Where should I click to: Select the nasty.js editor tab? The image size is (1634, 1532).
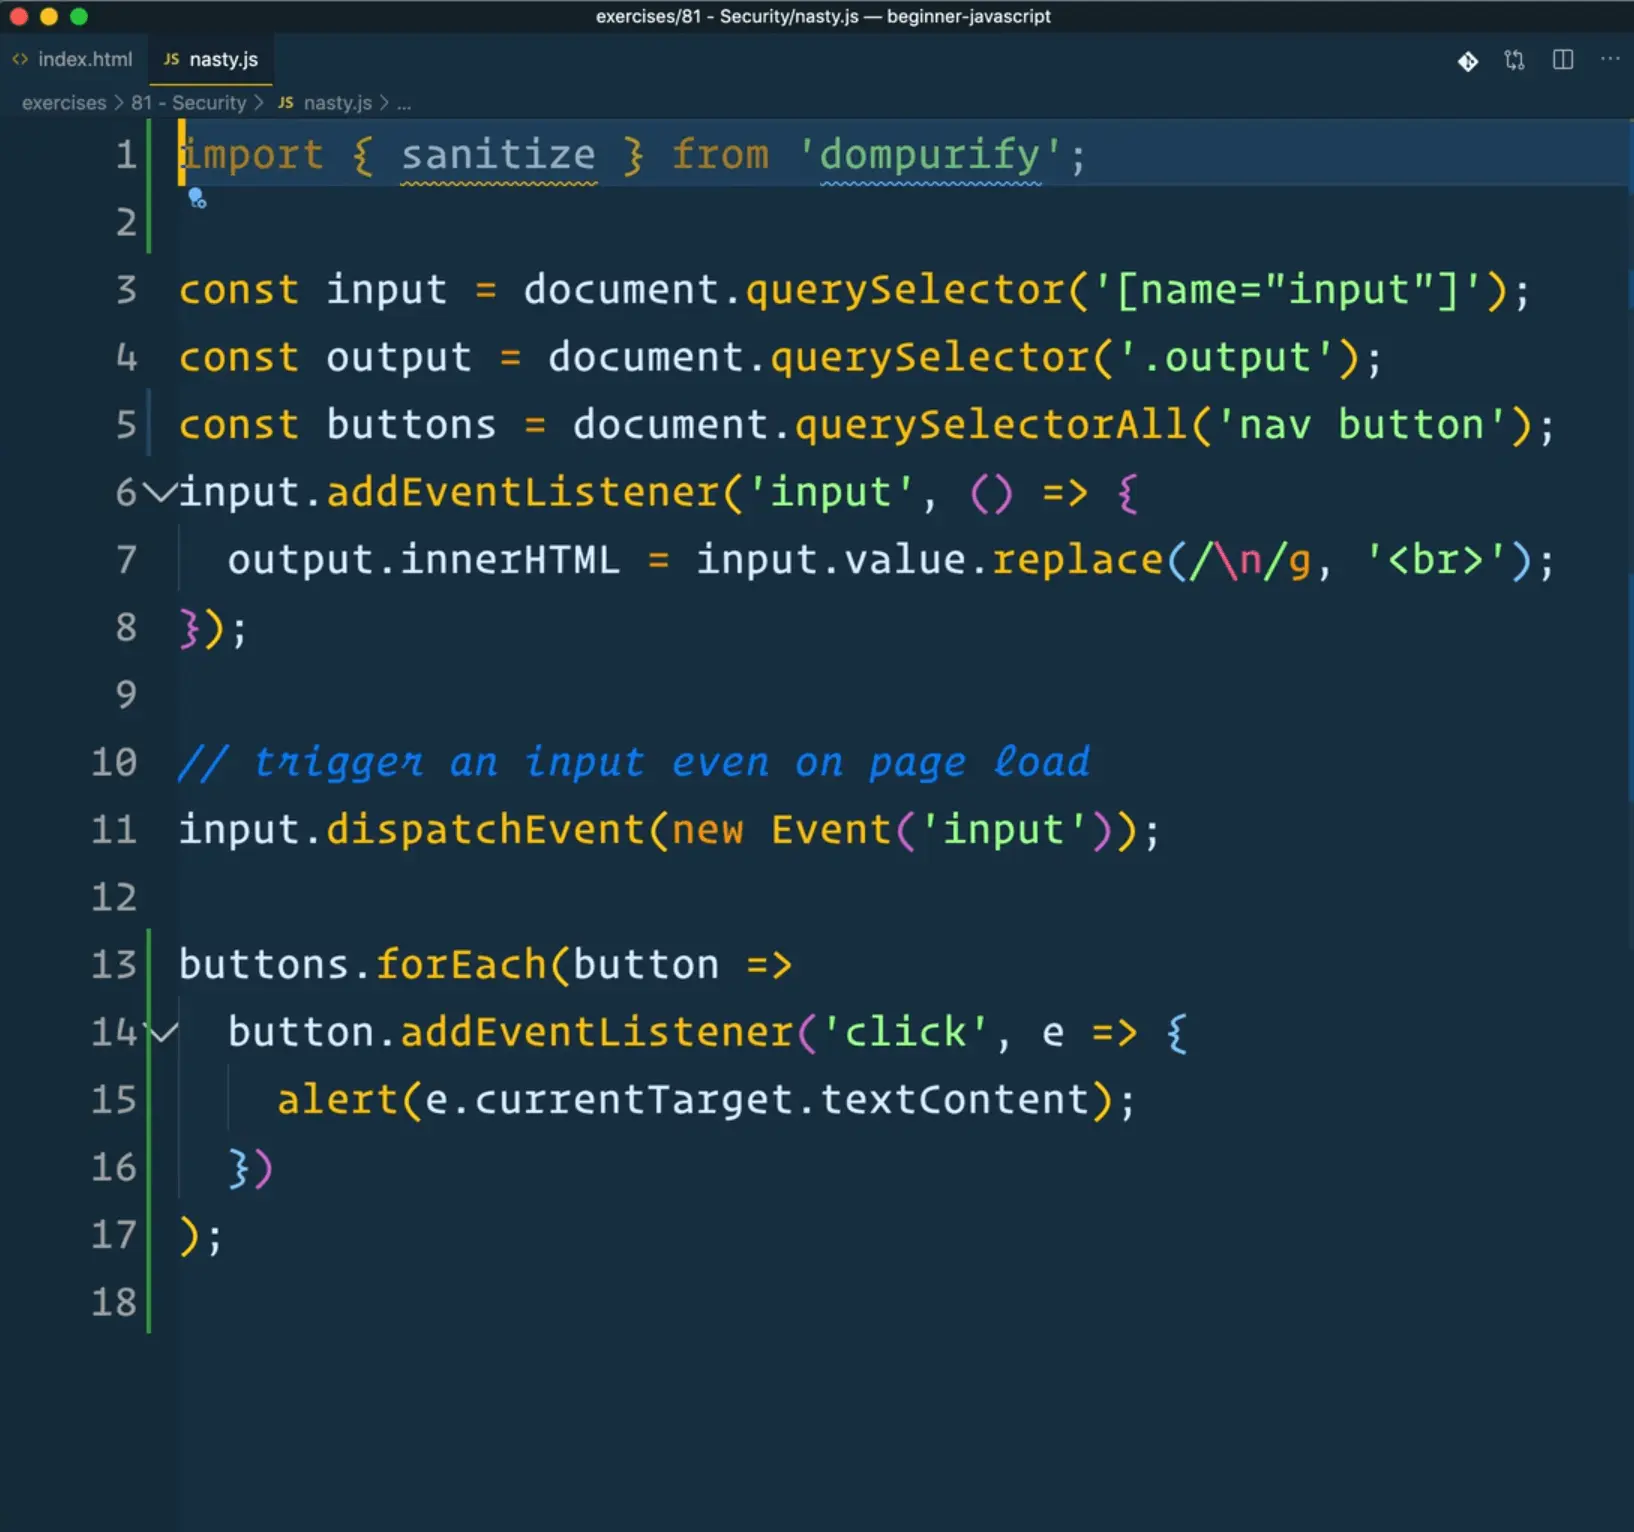tap(223, 60)
